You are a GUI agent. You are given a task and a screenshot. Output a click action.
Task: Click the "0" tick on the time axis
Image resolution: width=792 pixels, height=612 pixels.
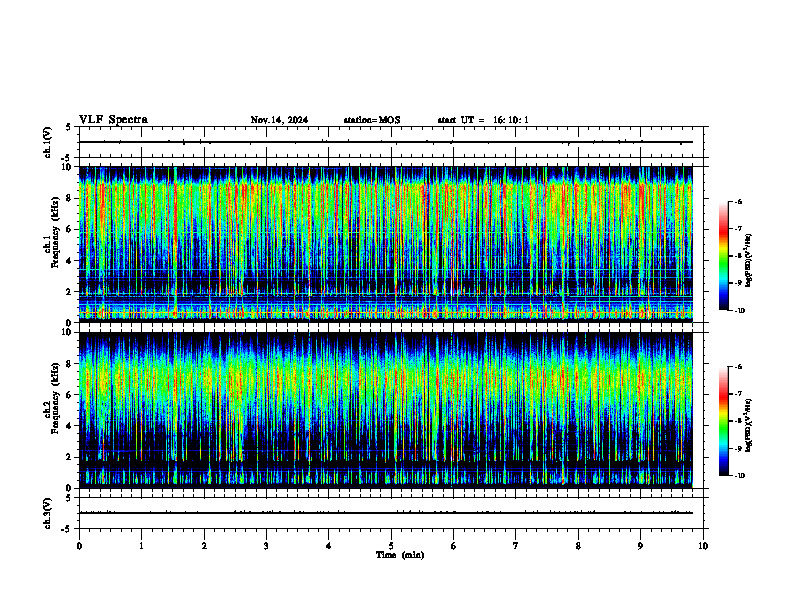(x=79, y=546)
